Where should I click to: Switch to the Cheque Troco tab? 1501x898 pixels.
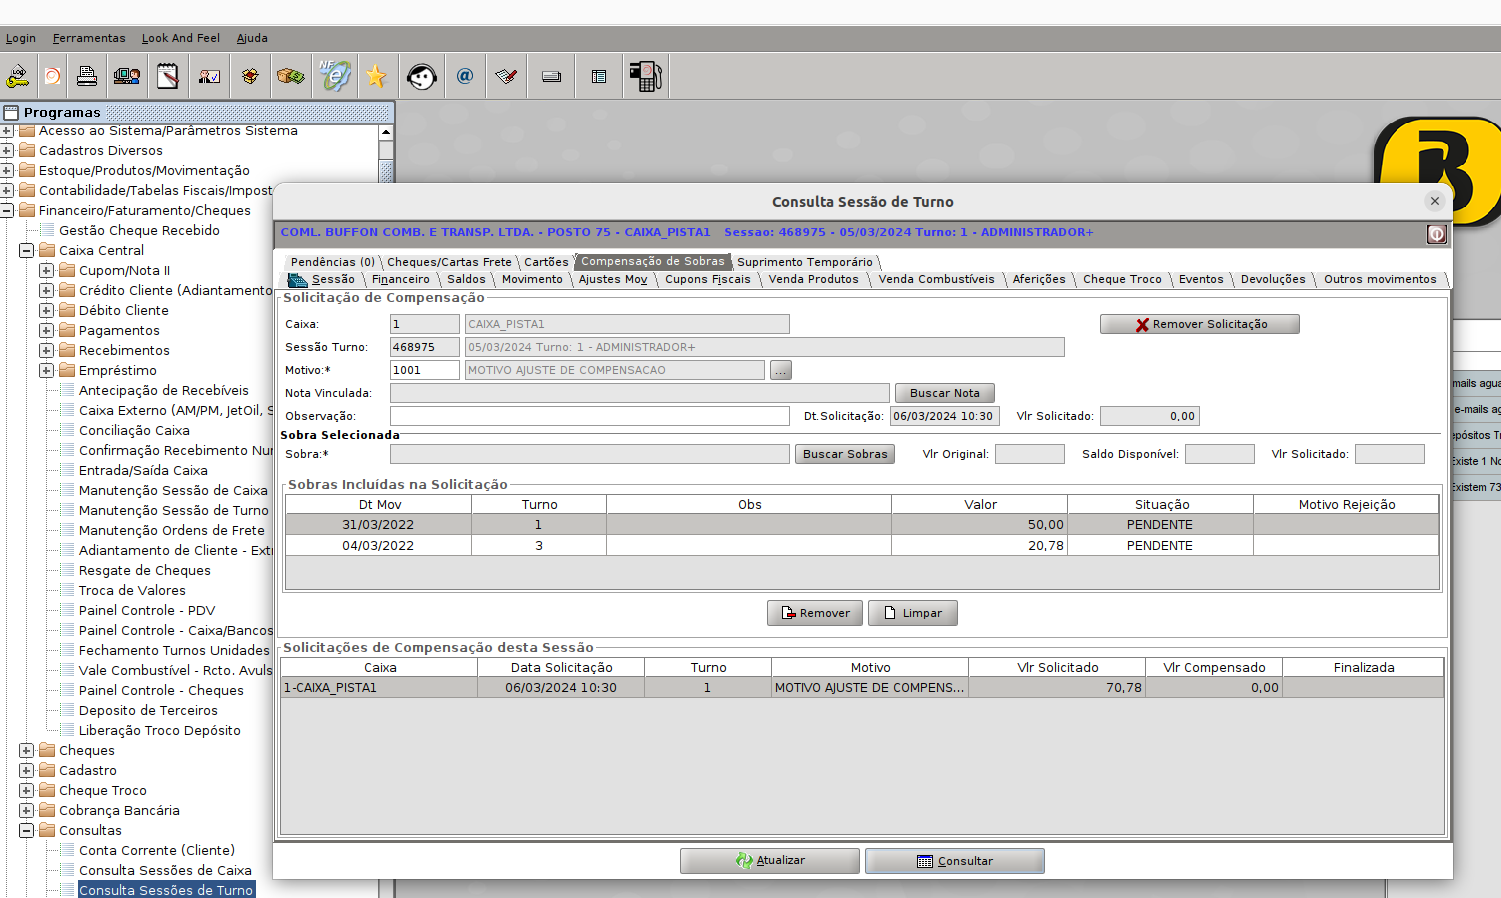[x=1122, y=279]
